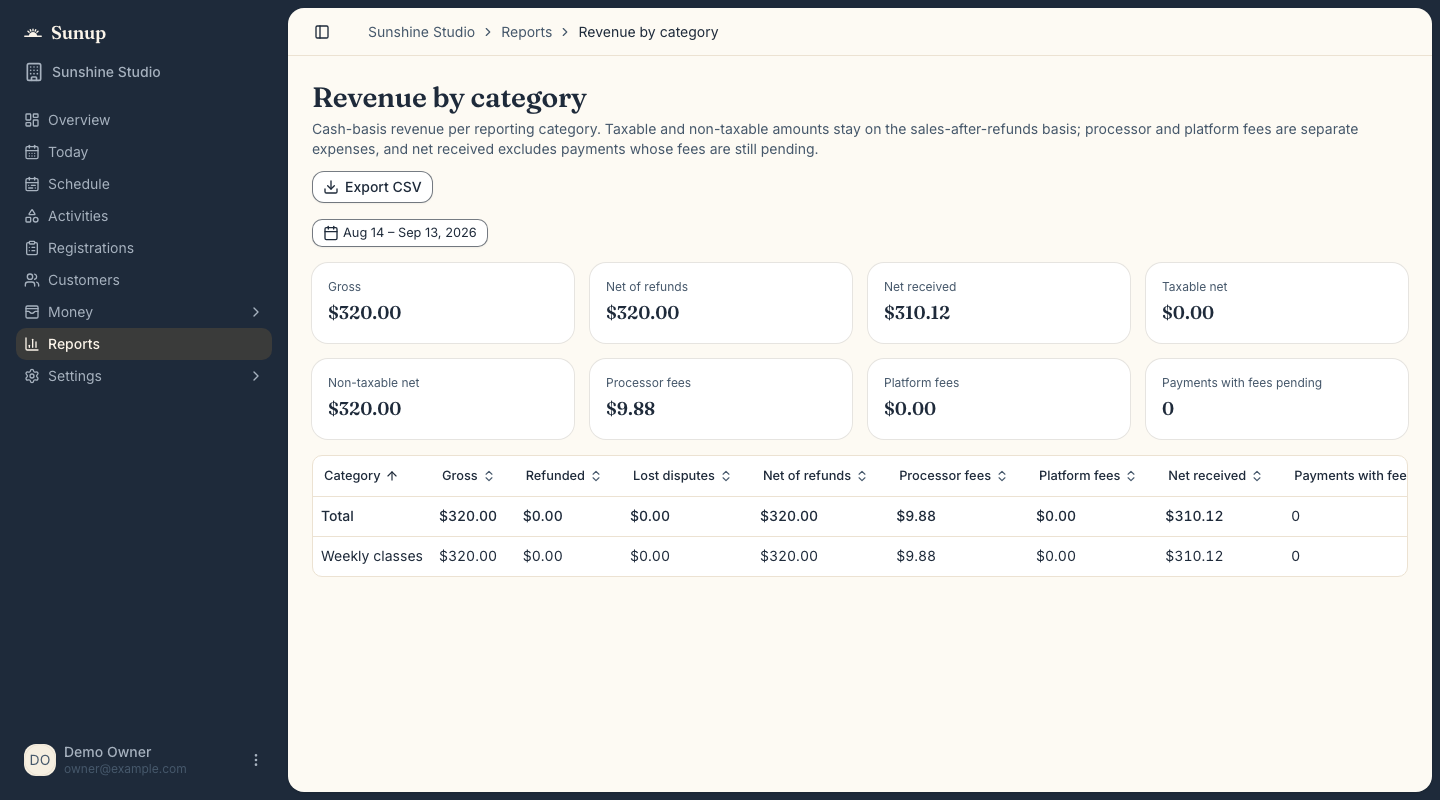Open the Sunshine Studio workspace switcher

[144, 72]
